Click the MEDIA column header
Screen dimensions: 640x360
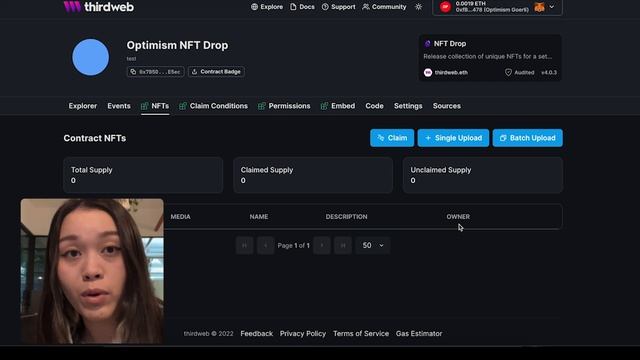[180, 217]
